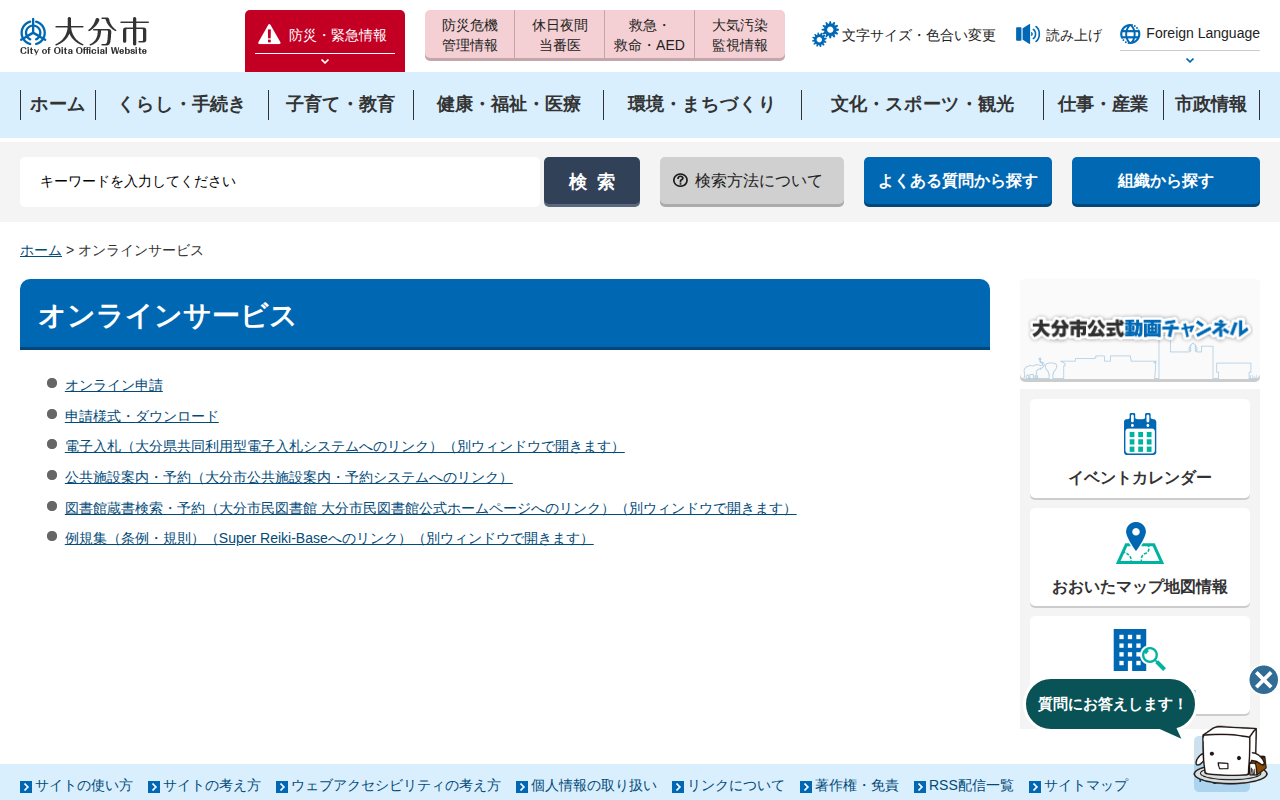The image size is (1280, 800).
Task: Click the イベントカレンダー calendar icon
Action: point(1140,435)
